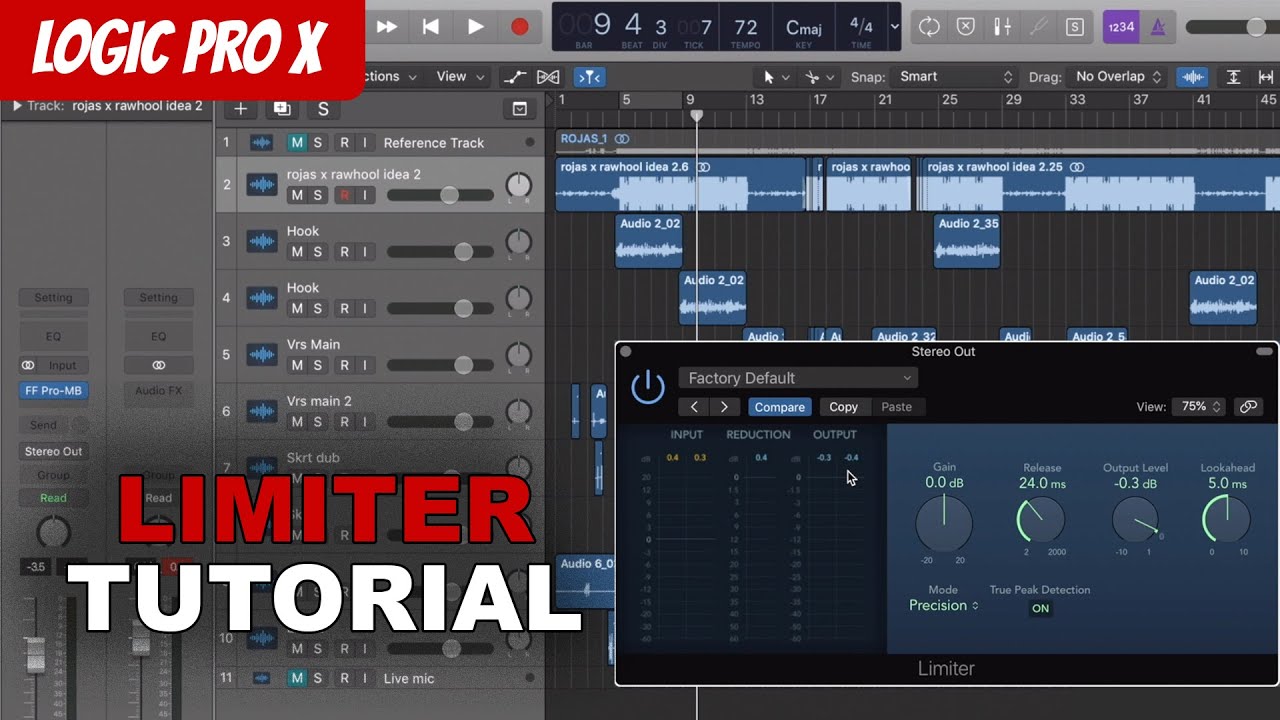Viewport: 1280px width, 720px height.
Task: Select the Audio 2_35 region
Action: click(x=967, y=243)
